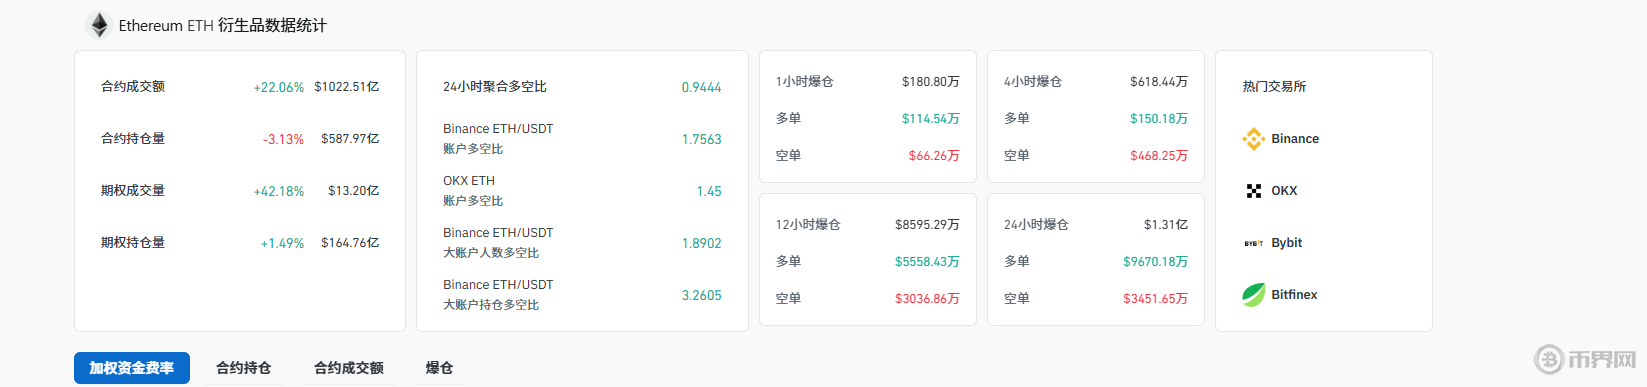Click the $9670.18万 long liquidation value

pos(1156,262)
